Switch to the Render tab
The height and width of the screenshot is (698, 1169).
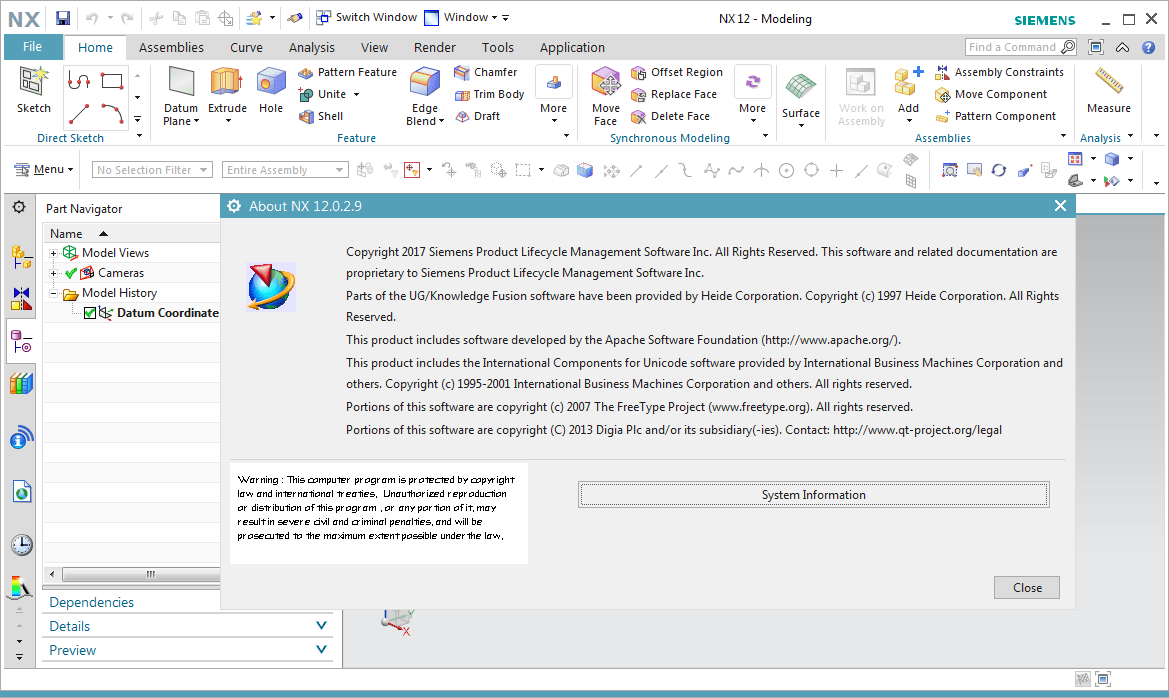coord(435,48)
